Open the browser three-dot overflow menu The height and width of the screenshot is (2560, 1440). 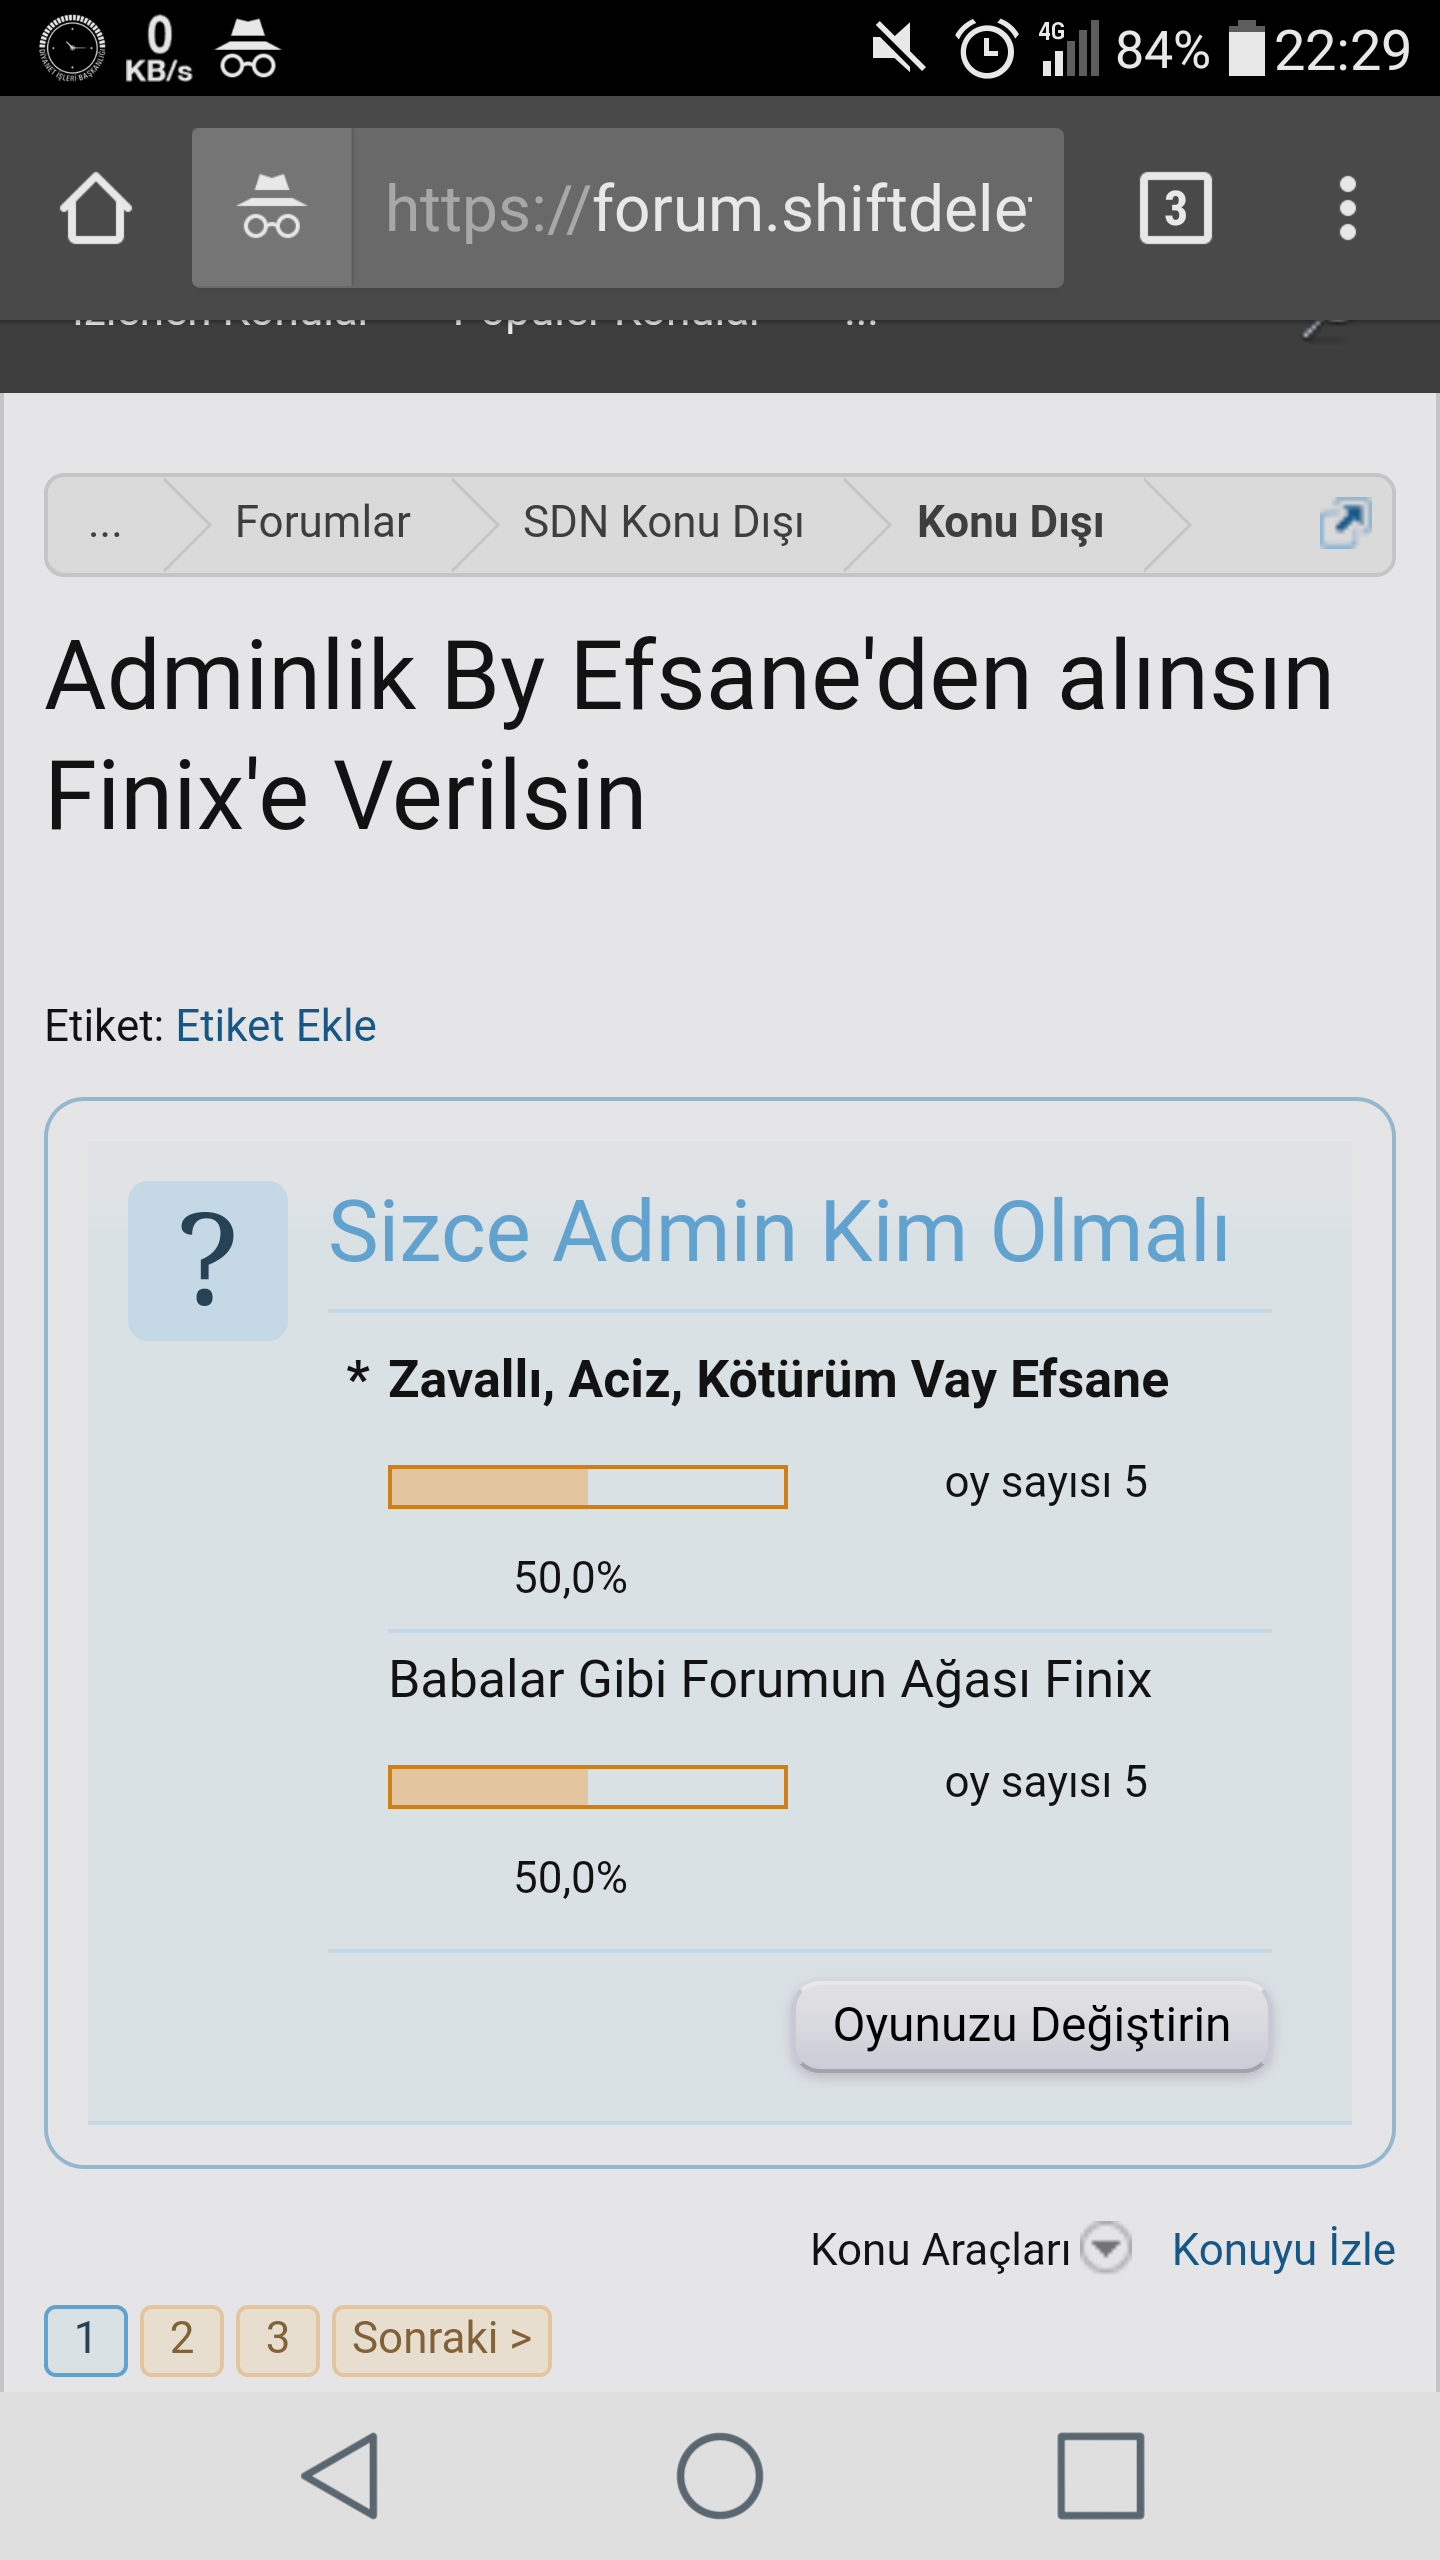point(1347,208)
